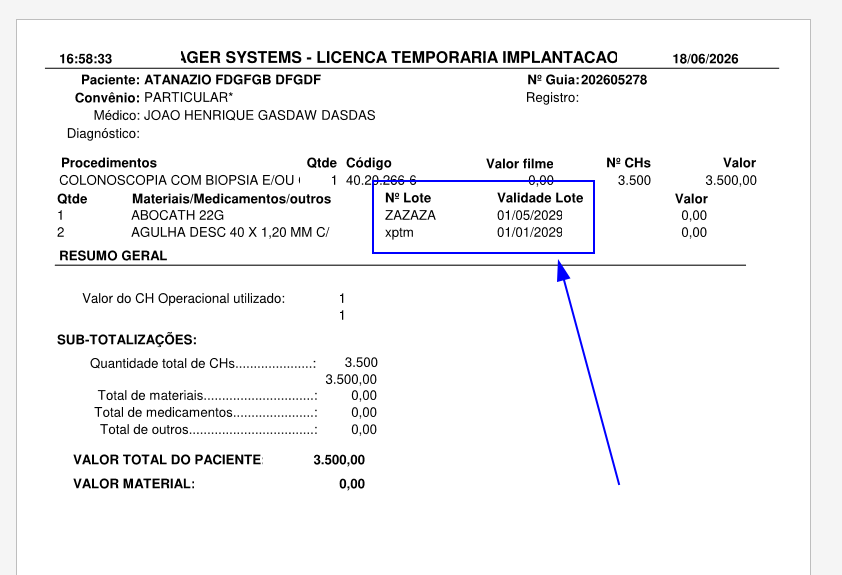
Task: Select Quantidade total de CHs label
Action: coord(203,363)
